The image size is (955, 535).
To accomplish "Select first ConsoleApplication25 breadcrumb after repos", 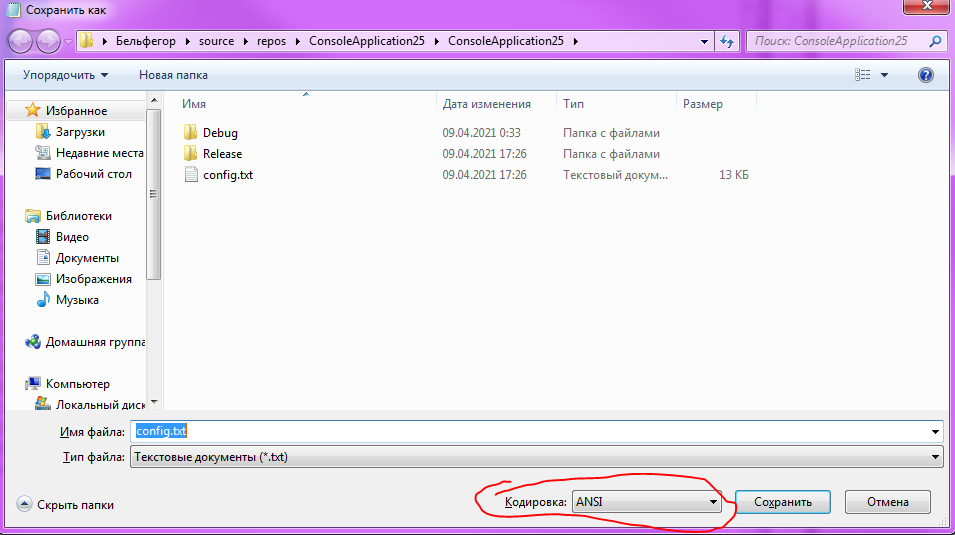I will [367, 41].
